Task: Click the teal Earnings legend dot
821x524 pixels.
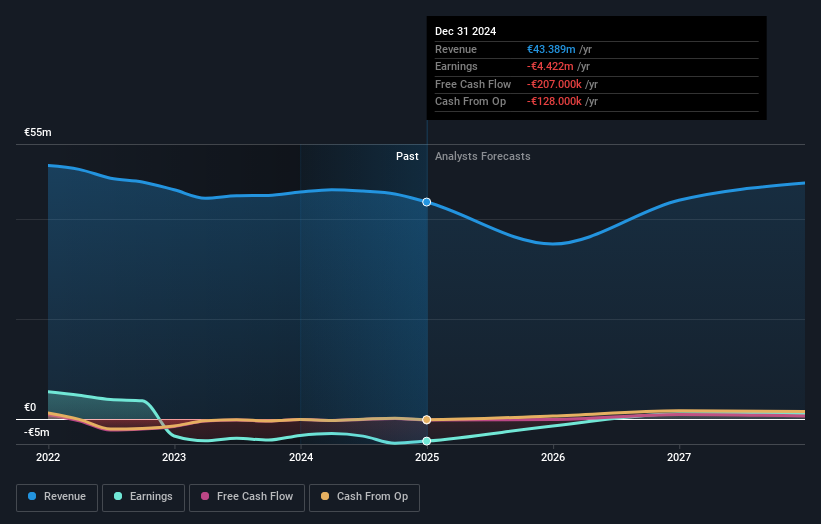Action: (118, 496)
